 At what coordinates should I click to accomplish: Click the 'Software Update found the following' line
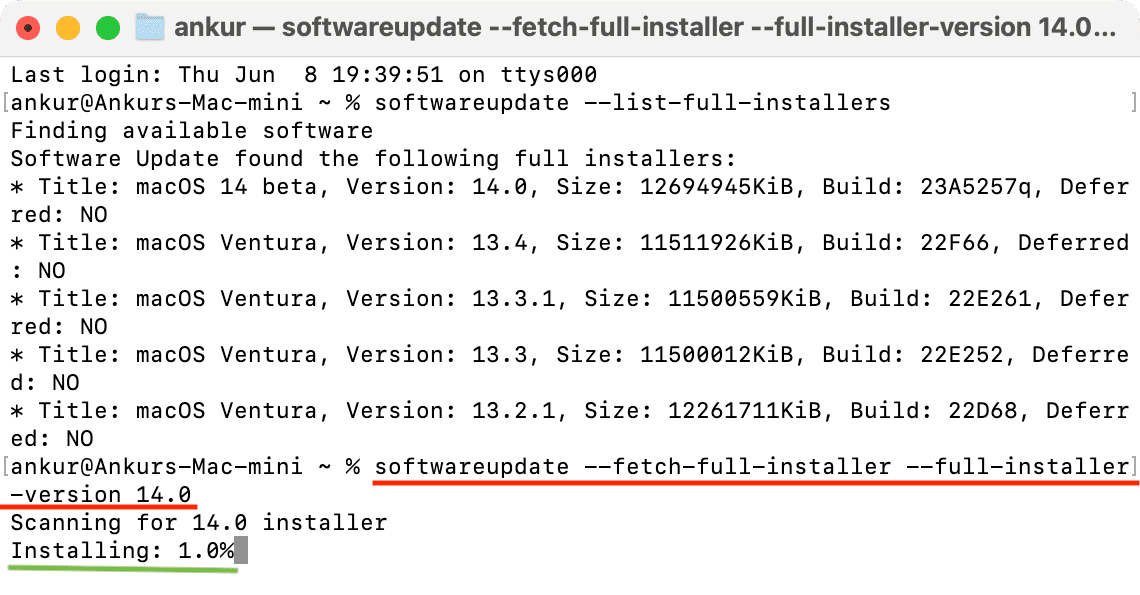tap(374, 159)
